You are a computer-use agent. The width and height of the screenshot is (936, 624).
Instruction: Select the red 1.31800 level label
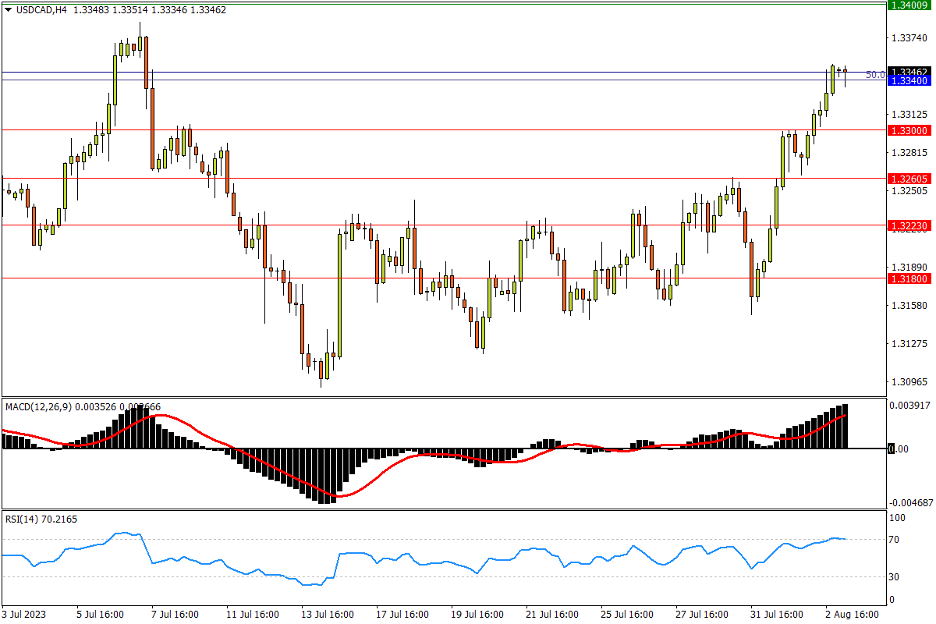click(909, 279)
